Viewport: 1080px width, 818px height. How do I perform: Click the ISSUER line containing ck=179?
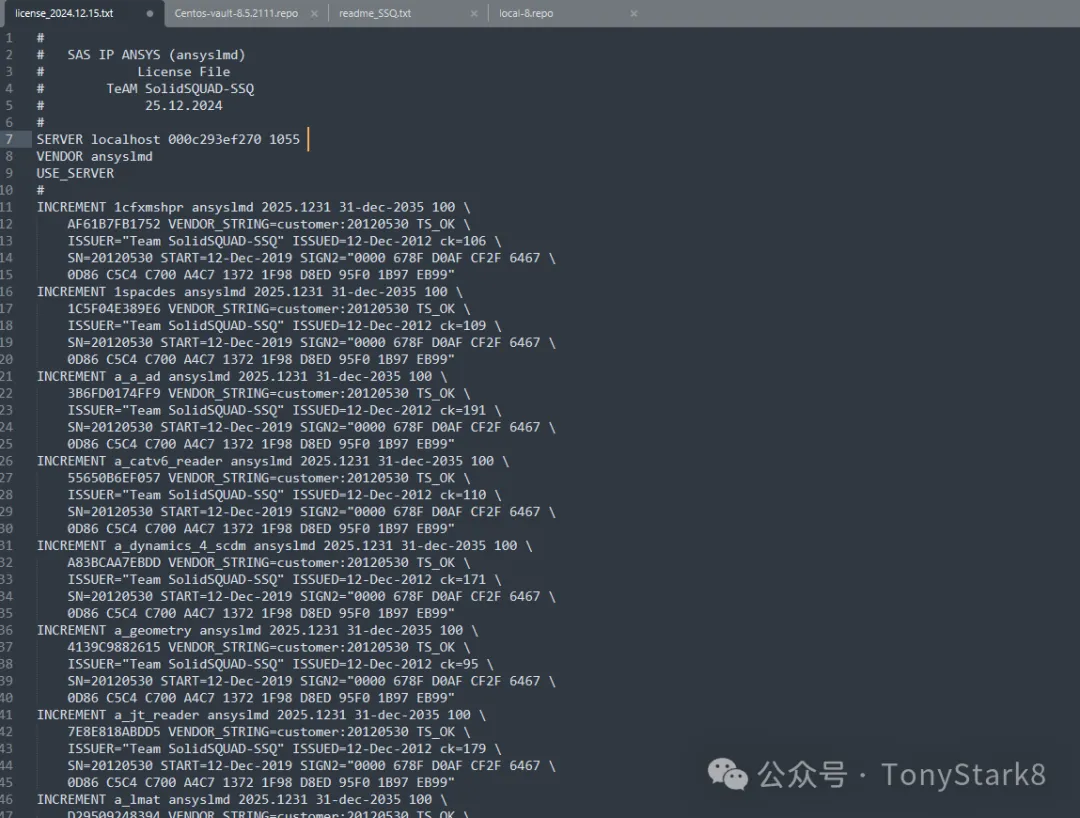click(x=284, y=749)
